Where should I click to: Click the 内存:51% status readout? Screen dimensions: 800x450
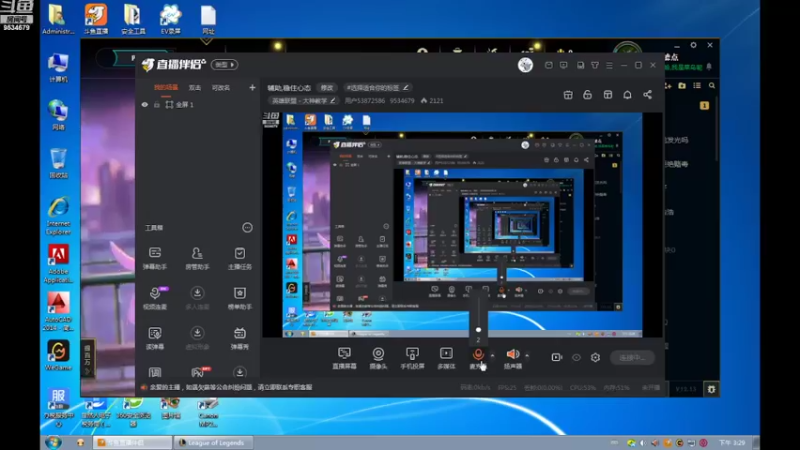tap(616, 388)
